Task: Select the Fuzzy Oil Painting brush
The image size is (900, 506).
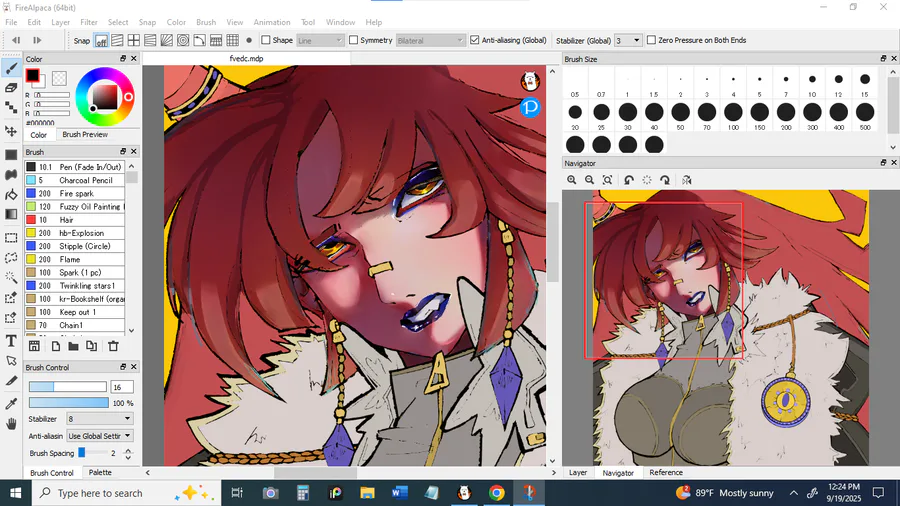Action: (75, 207)
